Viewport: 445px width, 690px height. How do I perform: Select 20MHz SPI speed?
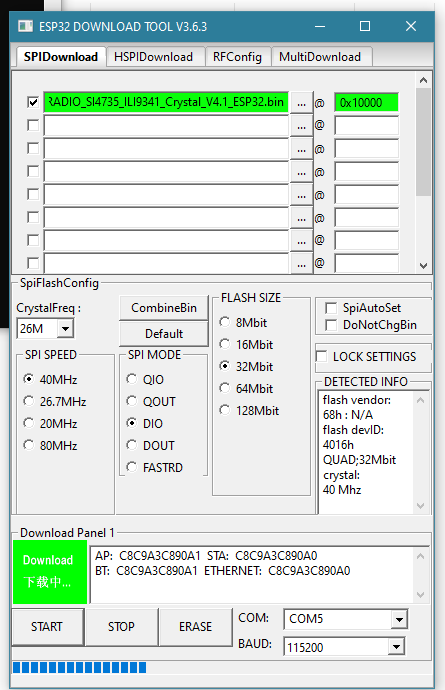[x=29, y=423]
